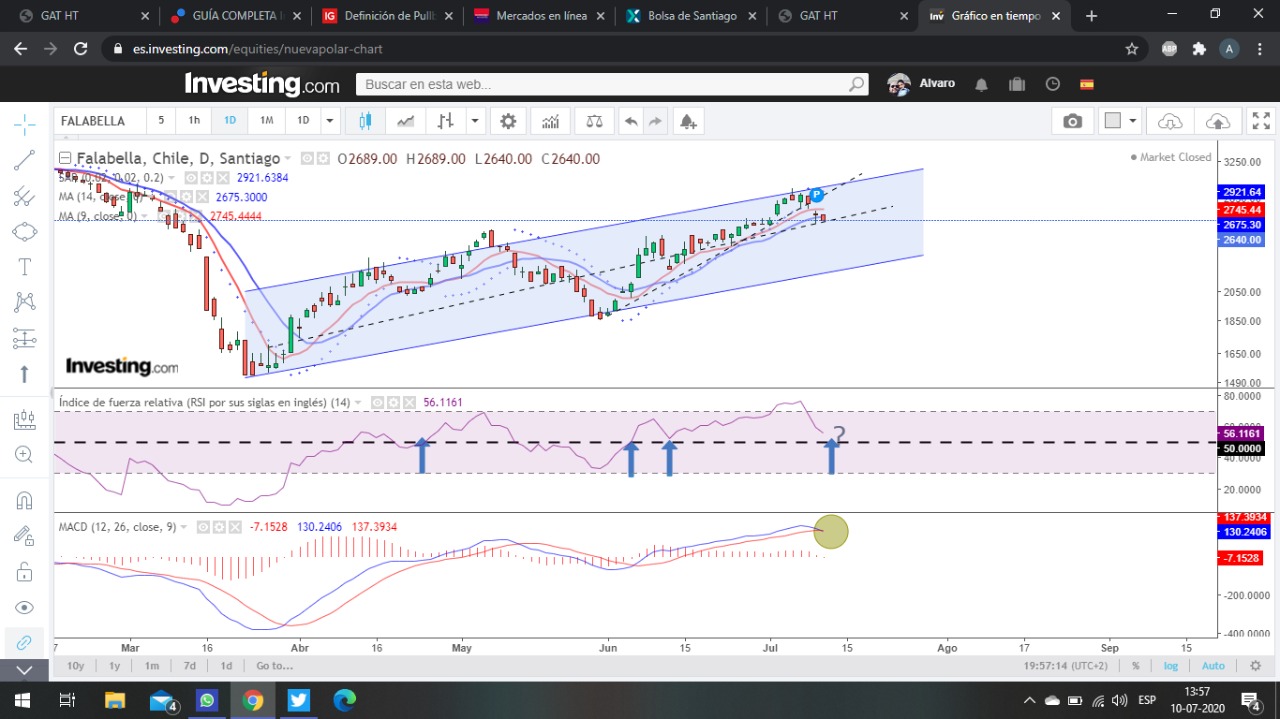Open the indicators panel
This screenshot has height=719, width=1280.
(x=550, y=121)
